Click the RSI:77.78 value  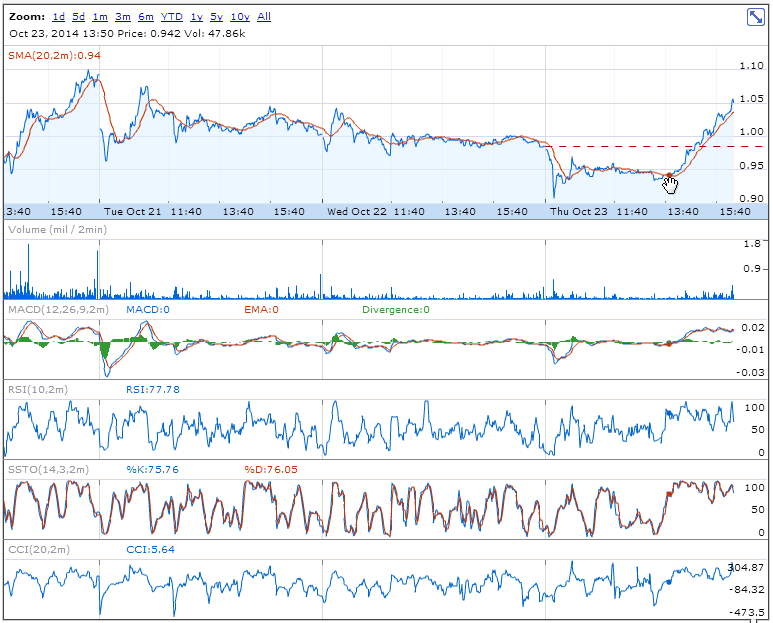[153, 389]
